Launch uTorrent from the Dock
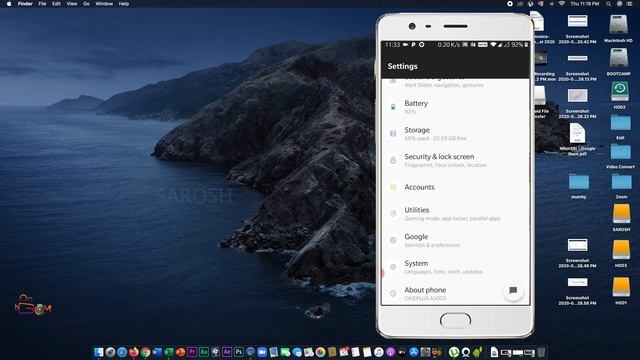The height and width of the screenshot is (360, 640). (x=454, y=352)
